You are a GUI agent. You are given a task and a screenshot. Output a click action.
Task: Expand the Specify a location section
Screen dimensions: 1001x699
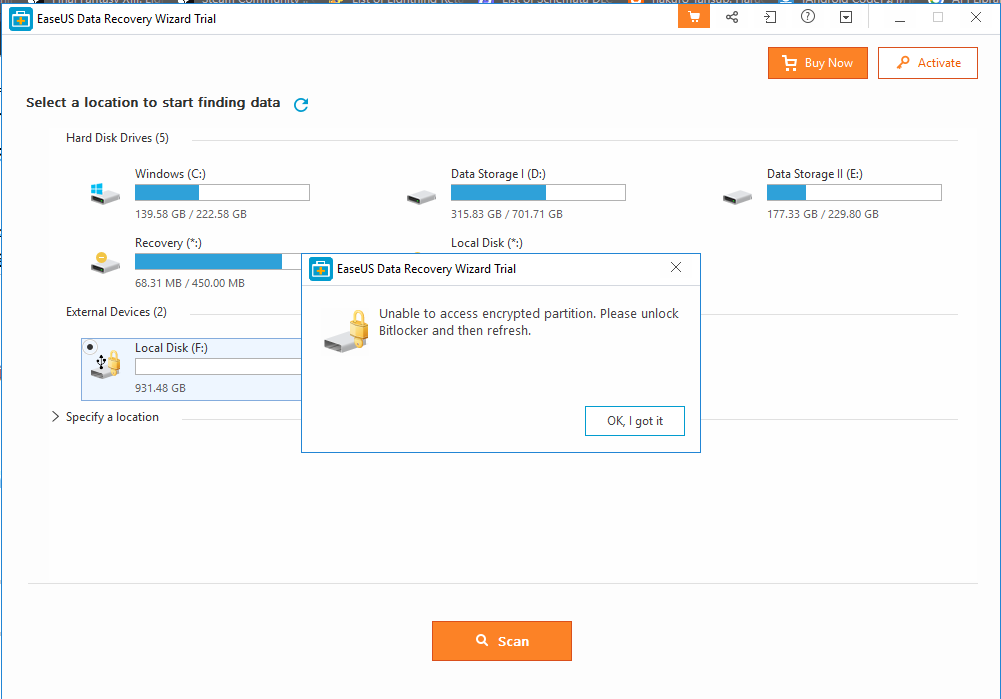(x=56, y=417)
